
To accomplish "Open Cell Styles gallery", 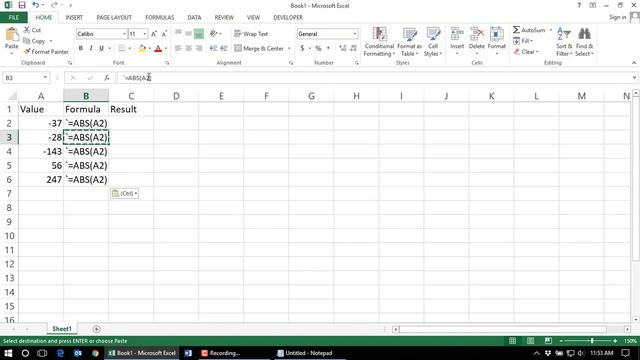I will (x=433, y=42).
